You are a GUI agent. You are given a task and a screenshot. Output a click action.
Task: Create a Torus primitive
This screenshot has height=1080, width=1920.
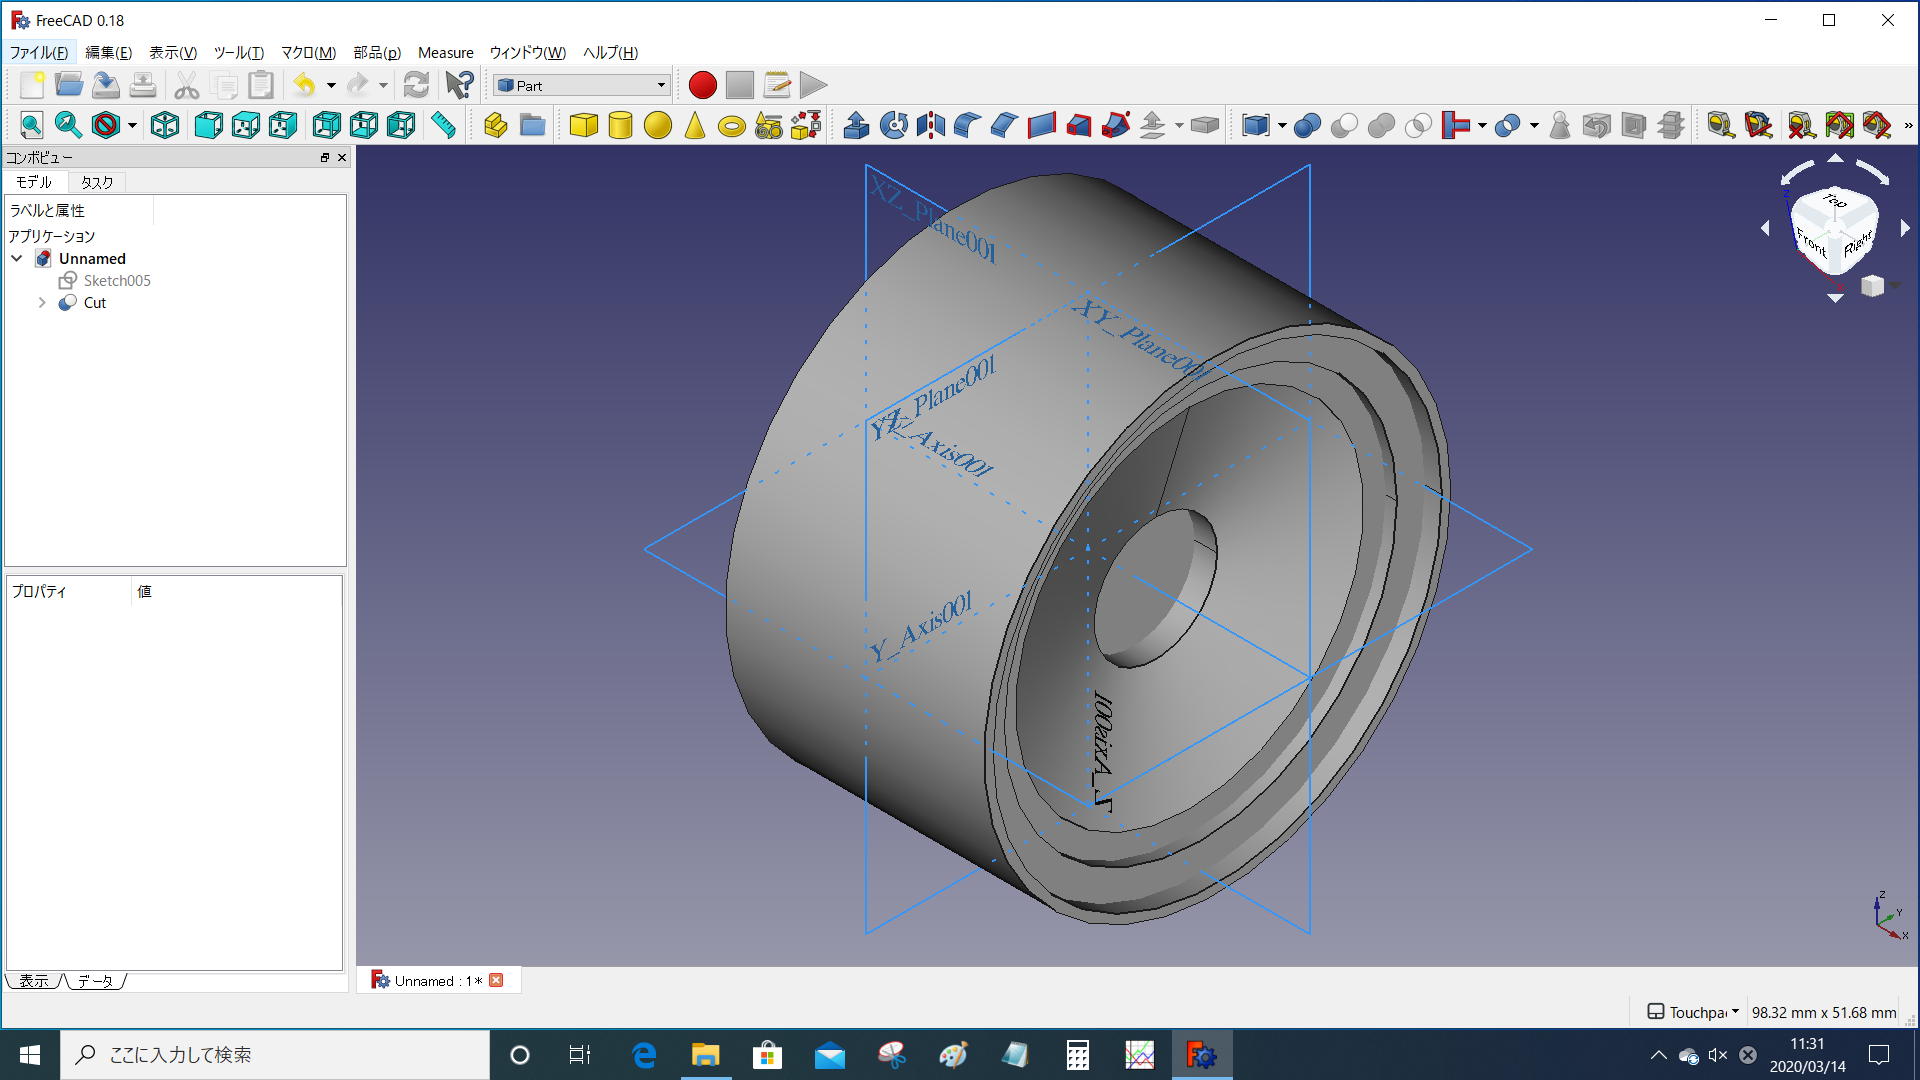(732, 125)
